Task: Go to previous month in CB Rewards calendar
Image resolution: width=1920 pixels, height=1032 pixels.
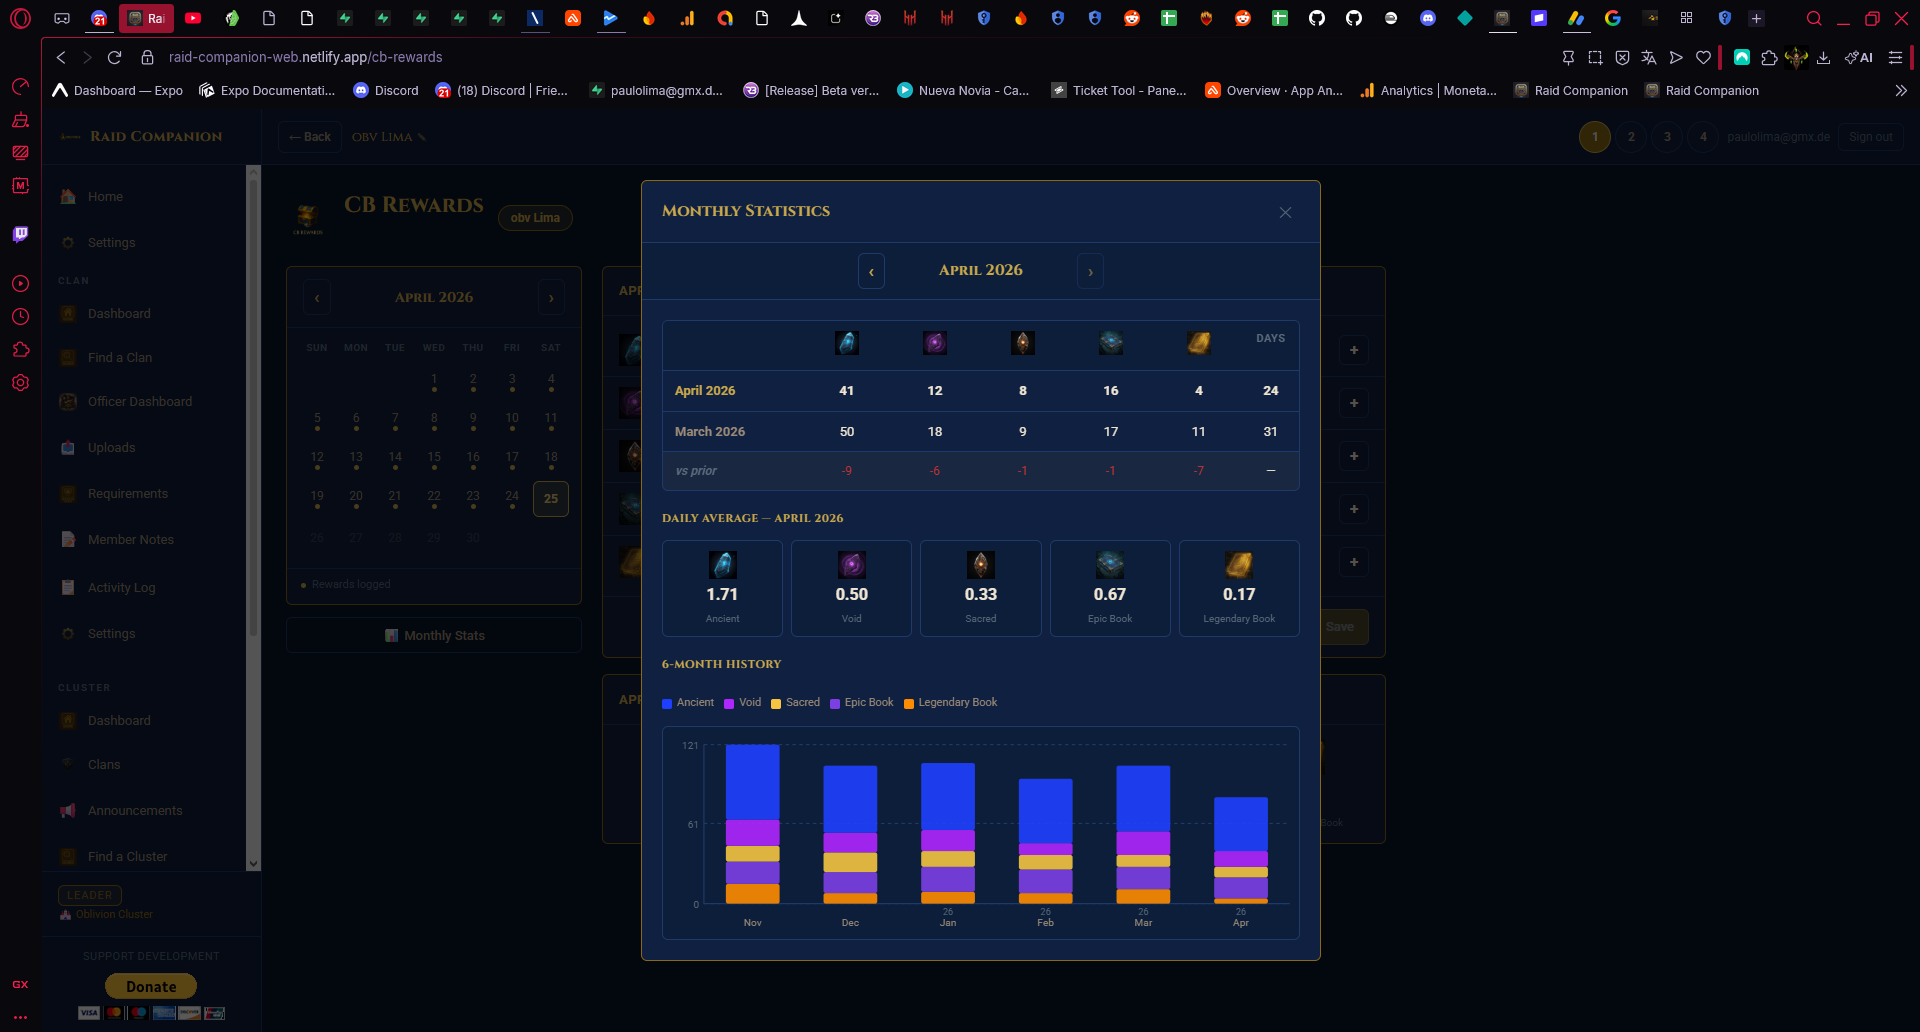Action: point(317,298)
